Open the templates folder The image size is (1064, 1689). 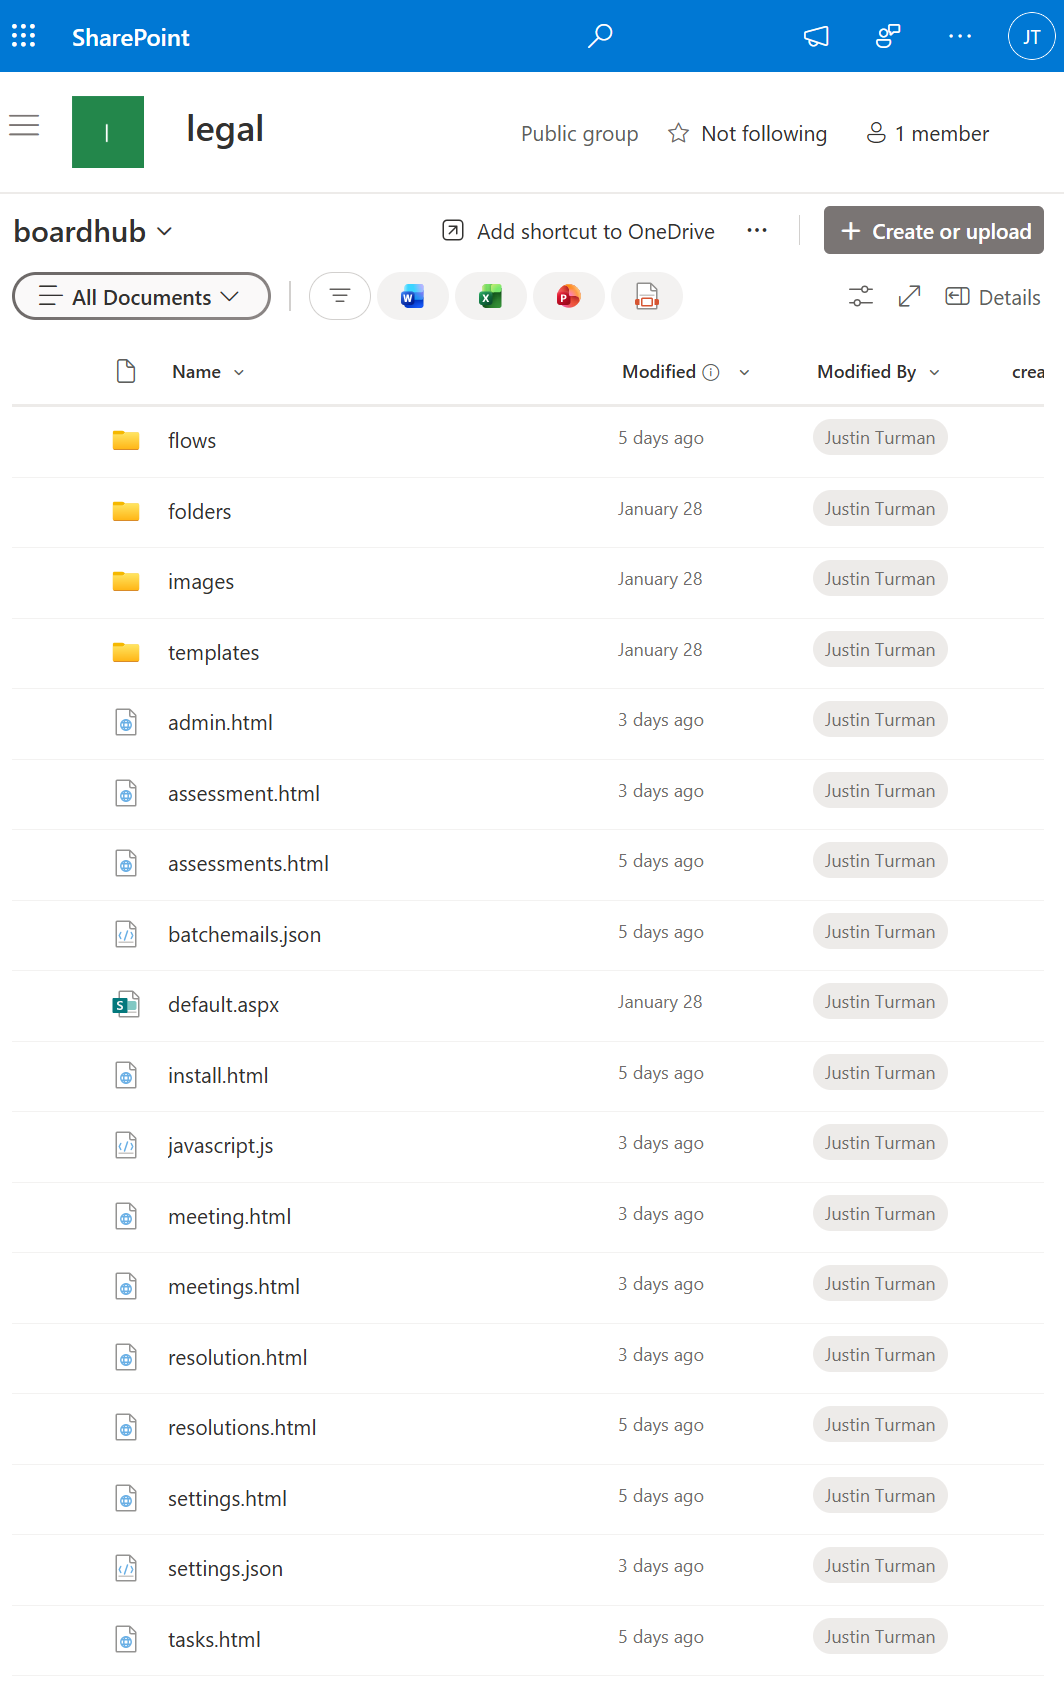(x=213, y=653)
